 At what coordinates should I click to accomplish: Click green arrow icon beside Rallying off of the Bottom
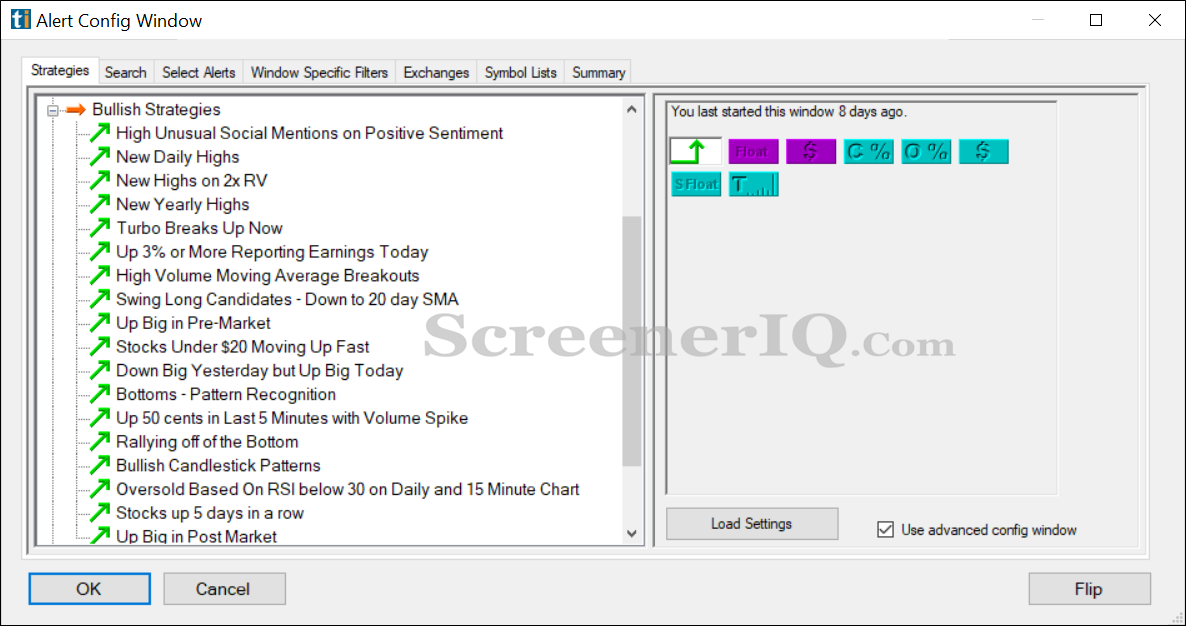coord(99,442)
